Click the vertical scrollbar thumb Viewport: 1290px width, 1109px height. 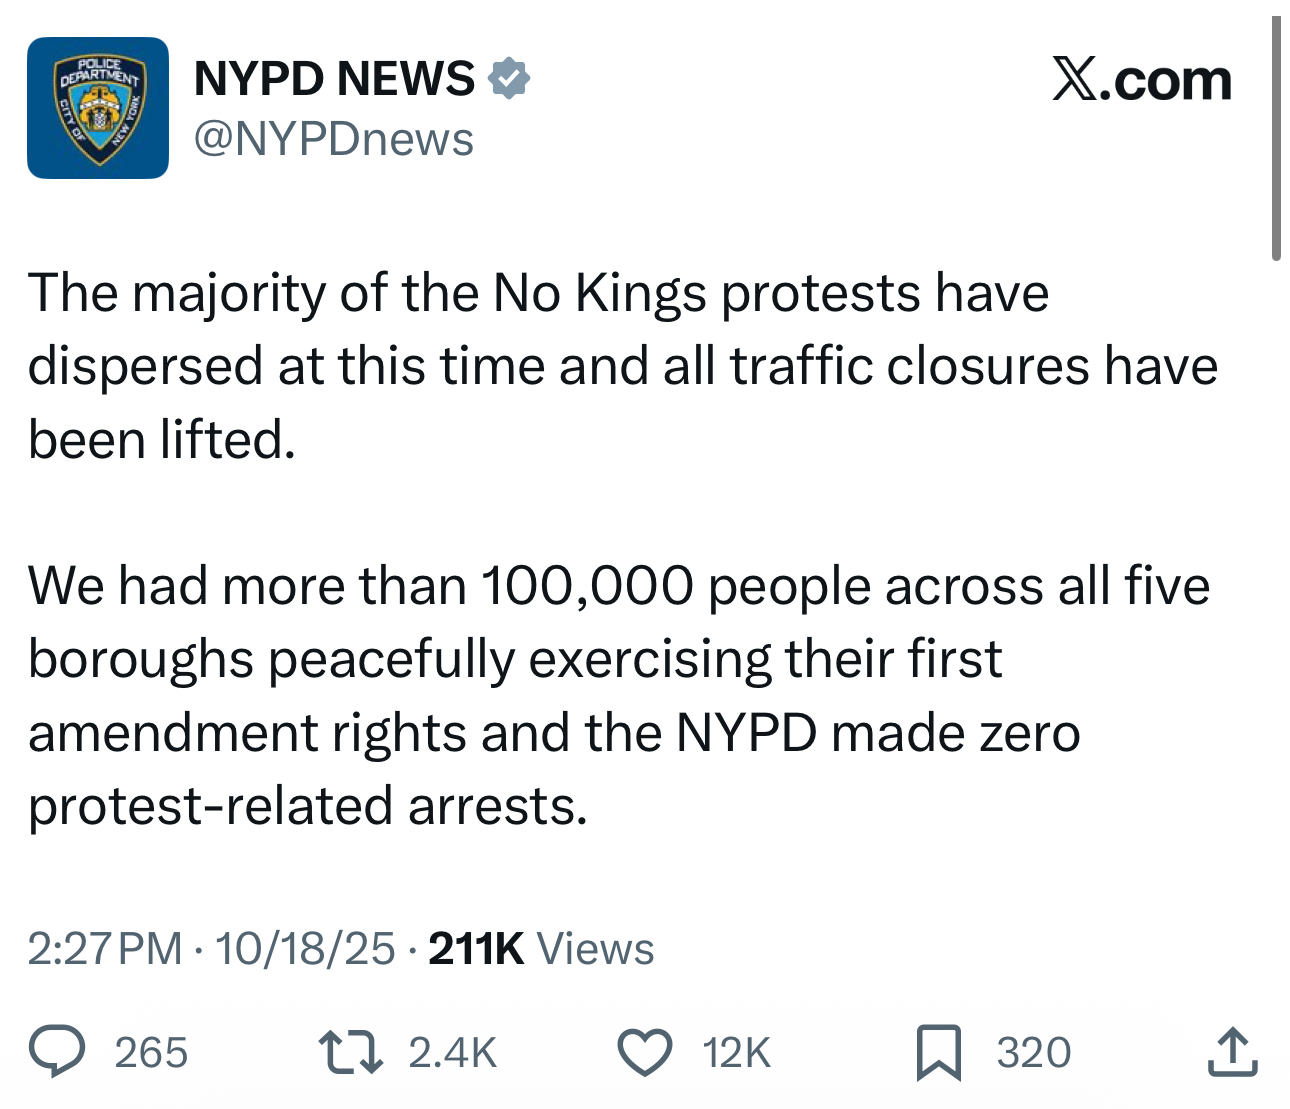1276,140
